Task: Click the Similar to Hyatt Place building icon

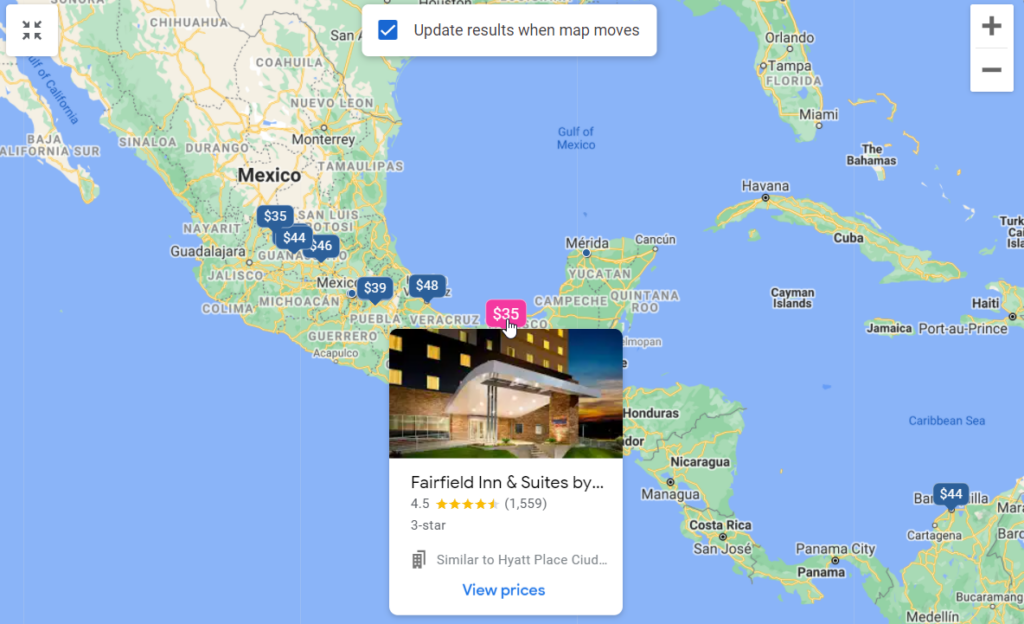Action: point(419,559)
